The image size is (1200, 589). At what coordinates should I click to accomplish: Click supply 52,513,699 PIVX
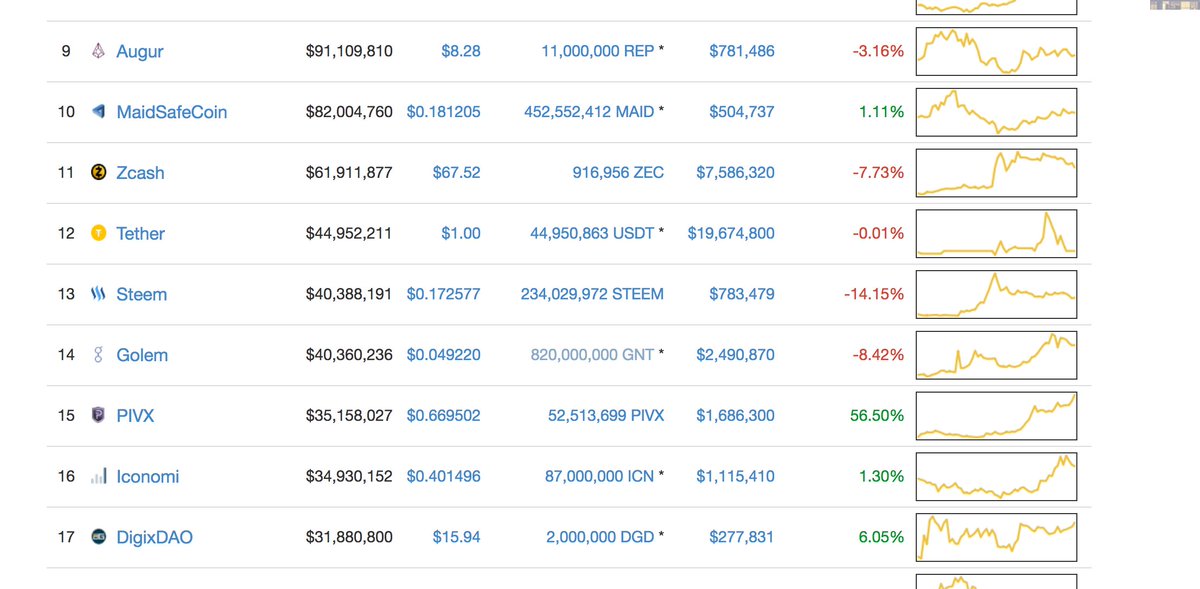[606, 415]
